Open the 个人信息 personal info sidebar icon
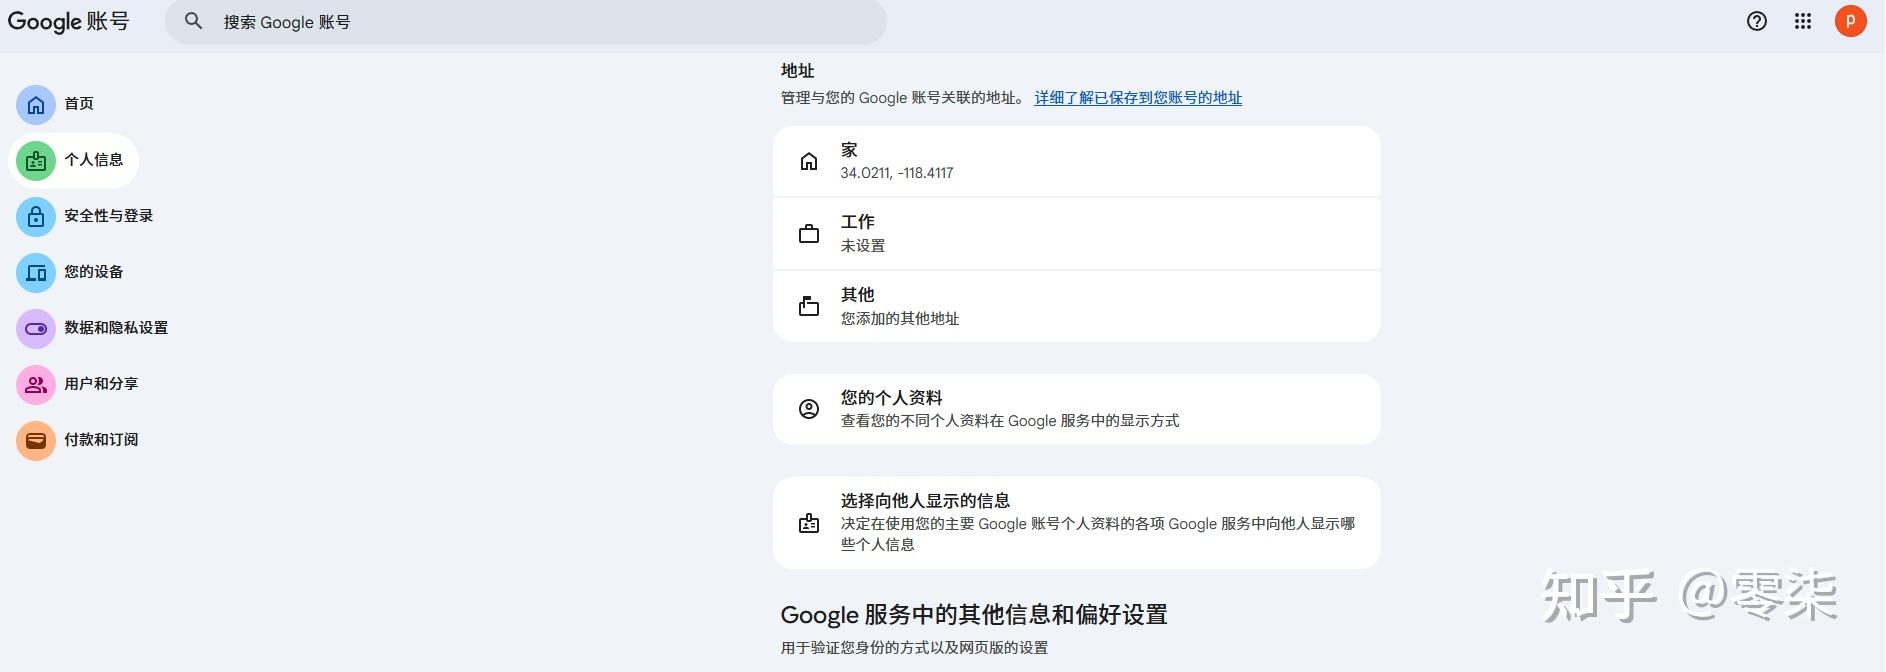Screen dimensions: 1886x672 pyautogui.click(x=36, y=160)
